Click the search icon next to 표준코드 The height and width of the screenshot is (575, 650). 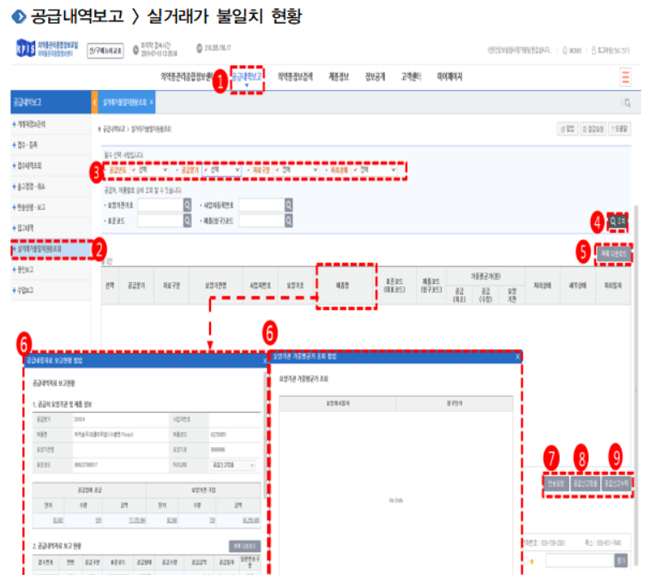click(x=187, y=221)
